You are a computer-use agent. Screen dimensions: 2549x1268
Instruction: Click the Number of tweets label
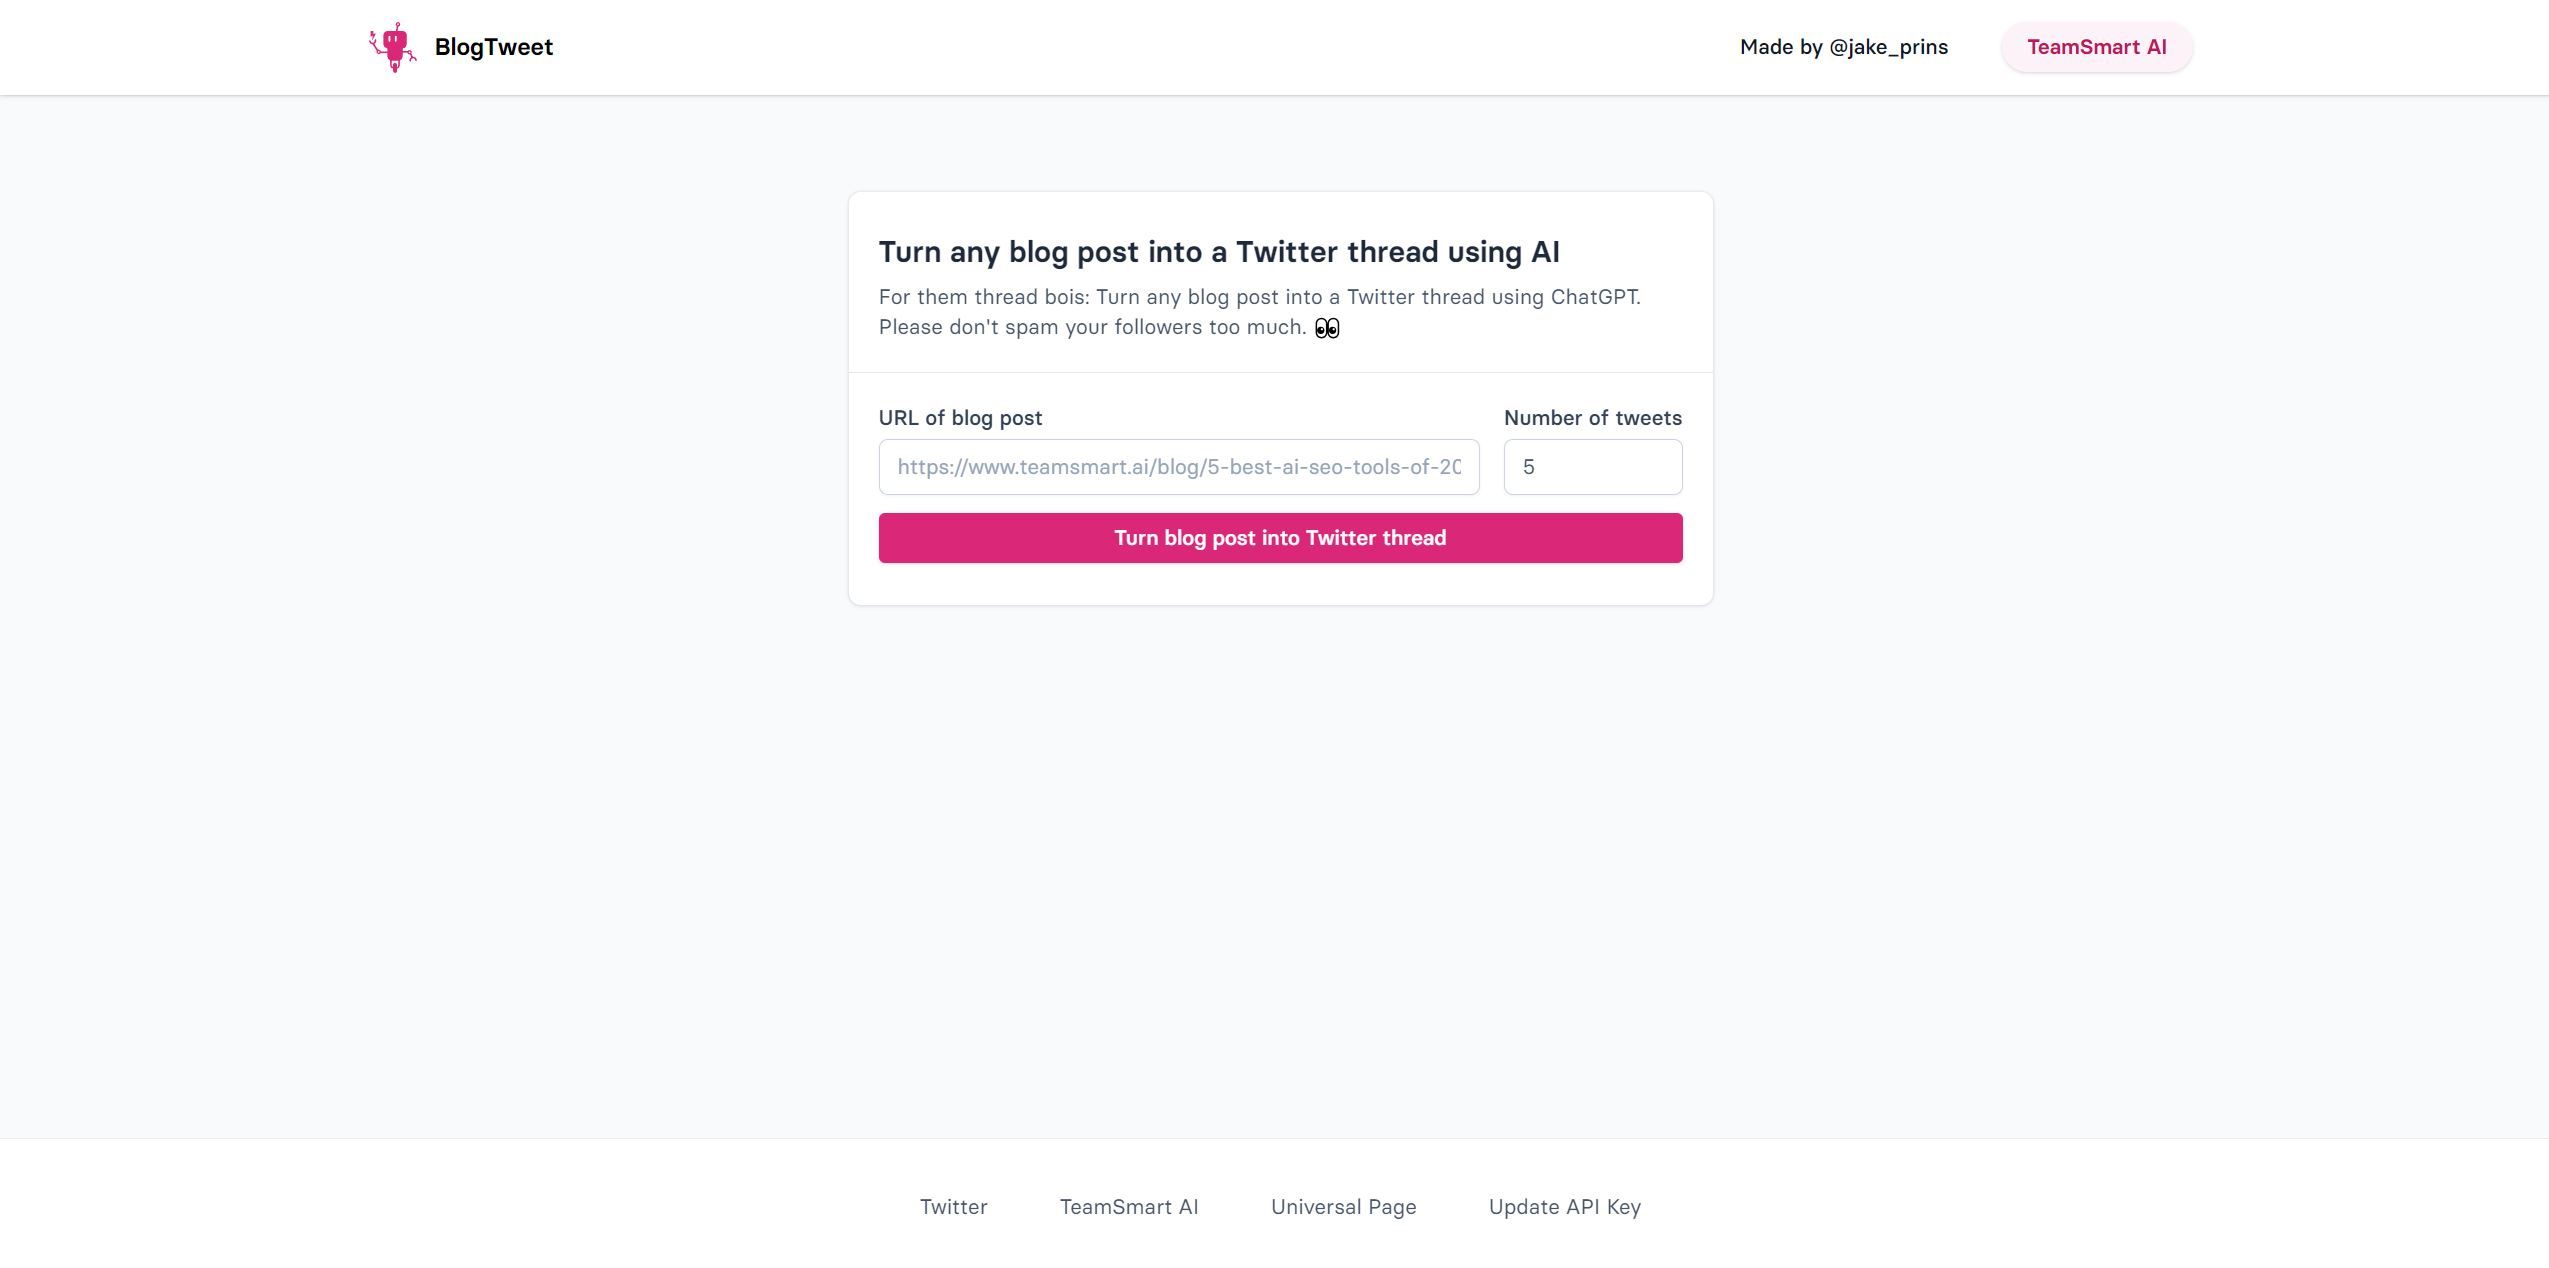(x=1592, y=418)
